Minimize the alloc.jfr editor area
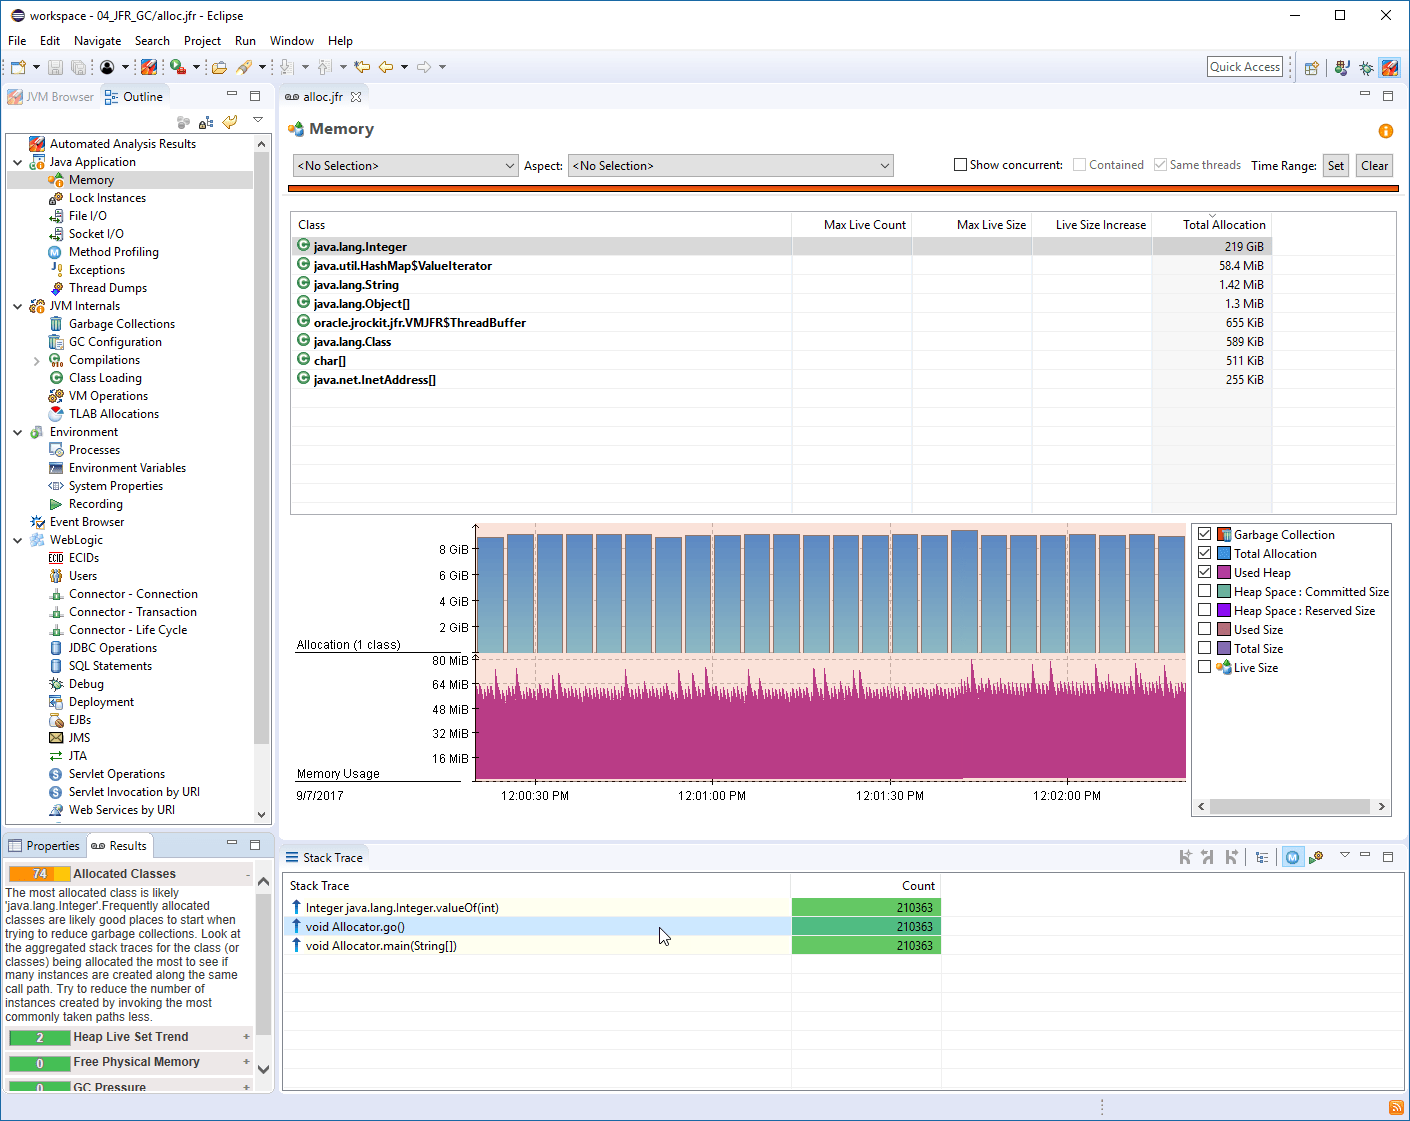The image size is (1410, 1121). coord(1365,94)
